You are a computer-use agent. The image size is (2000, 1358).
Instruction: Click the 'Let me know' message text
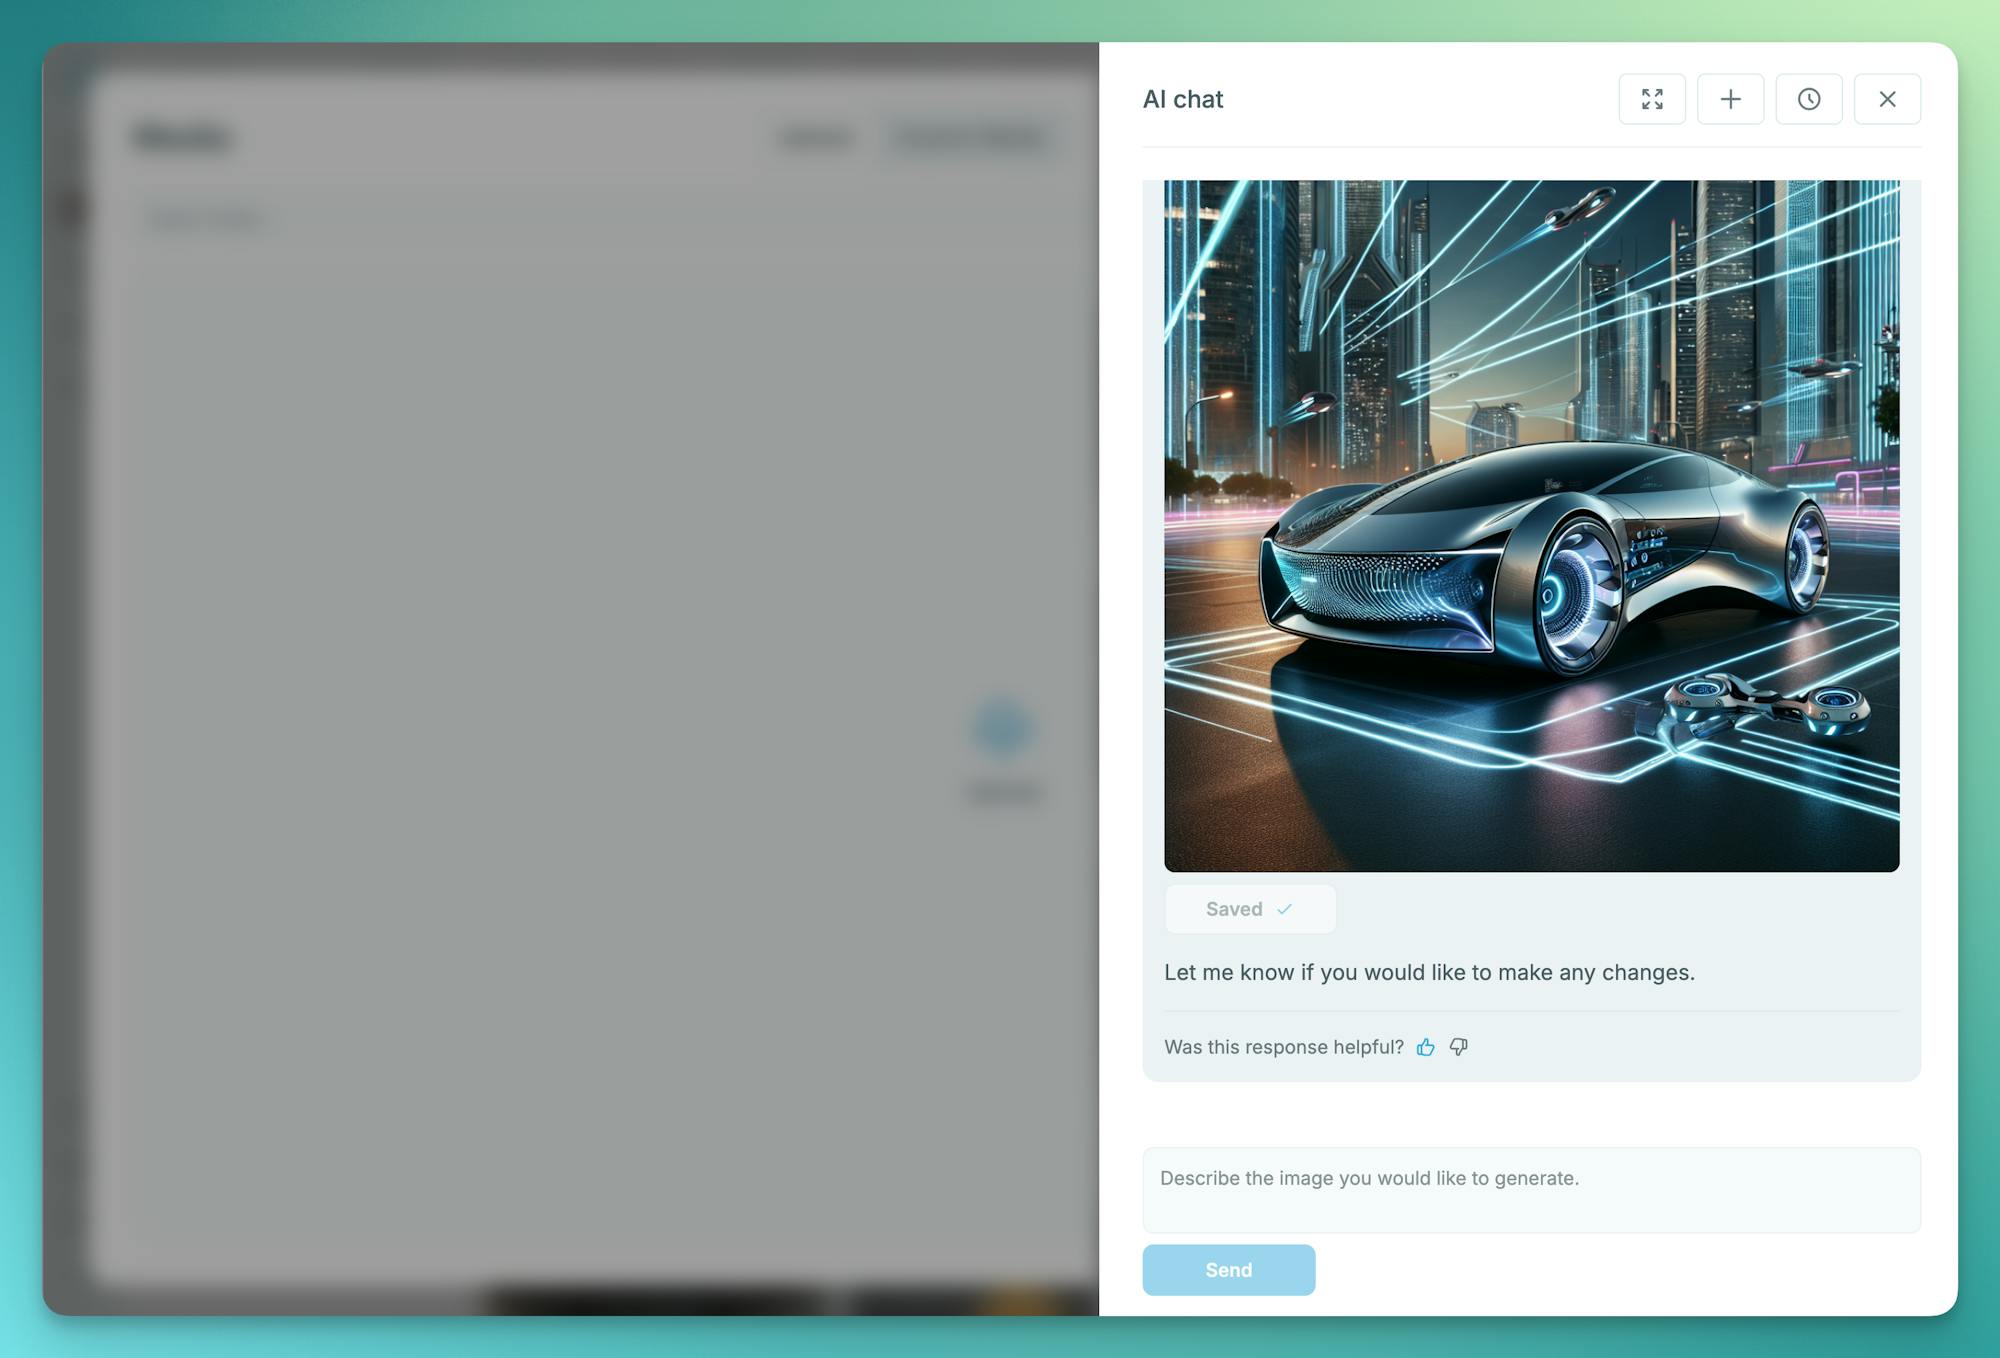coord(1428,972)
